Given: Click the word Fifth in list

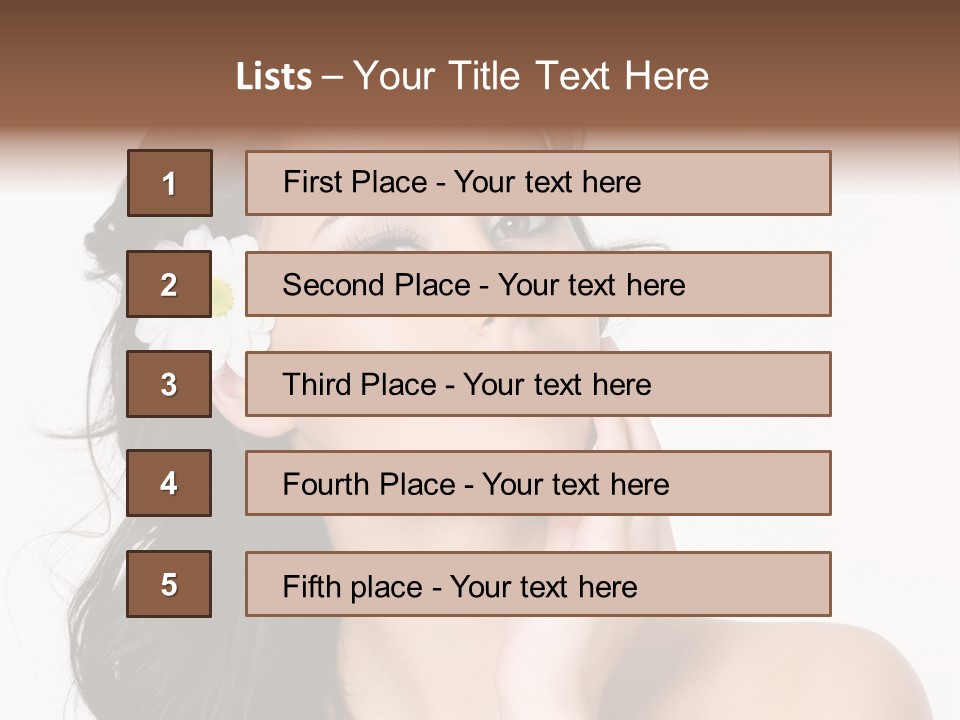Looking at the screenshot, I should click(x=312, y=587).
